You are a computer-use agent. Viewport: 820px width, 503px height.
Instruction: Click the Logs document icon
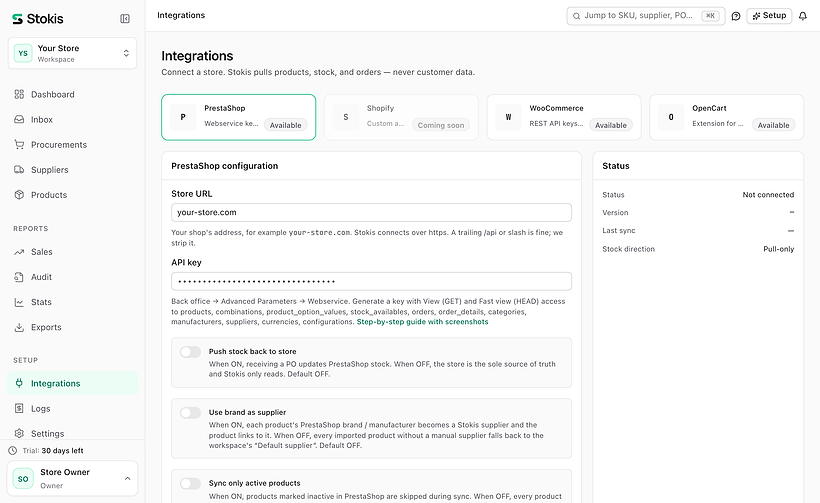tap(19, 408)
